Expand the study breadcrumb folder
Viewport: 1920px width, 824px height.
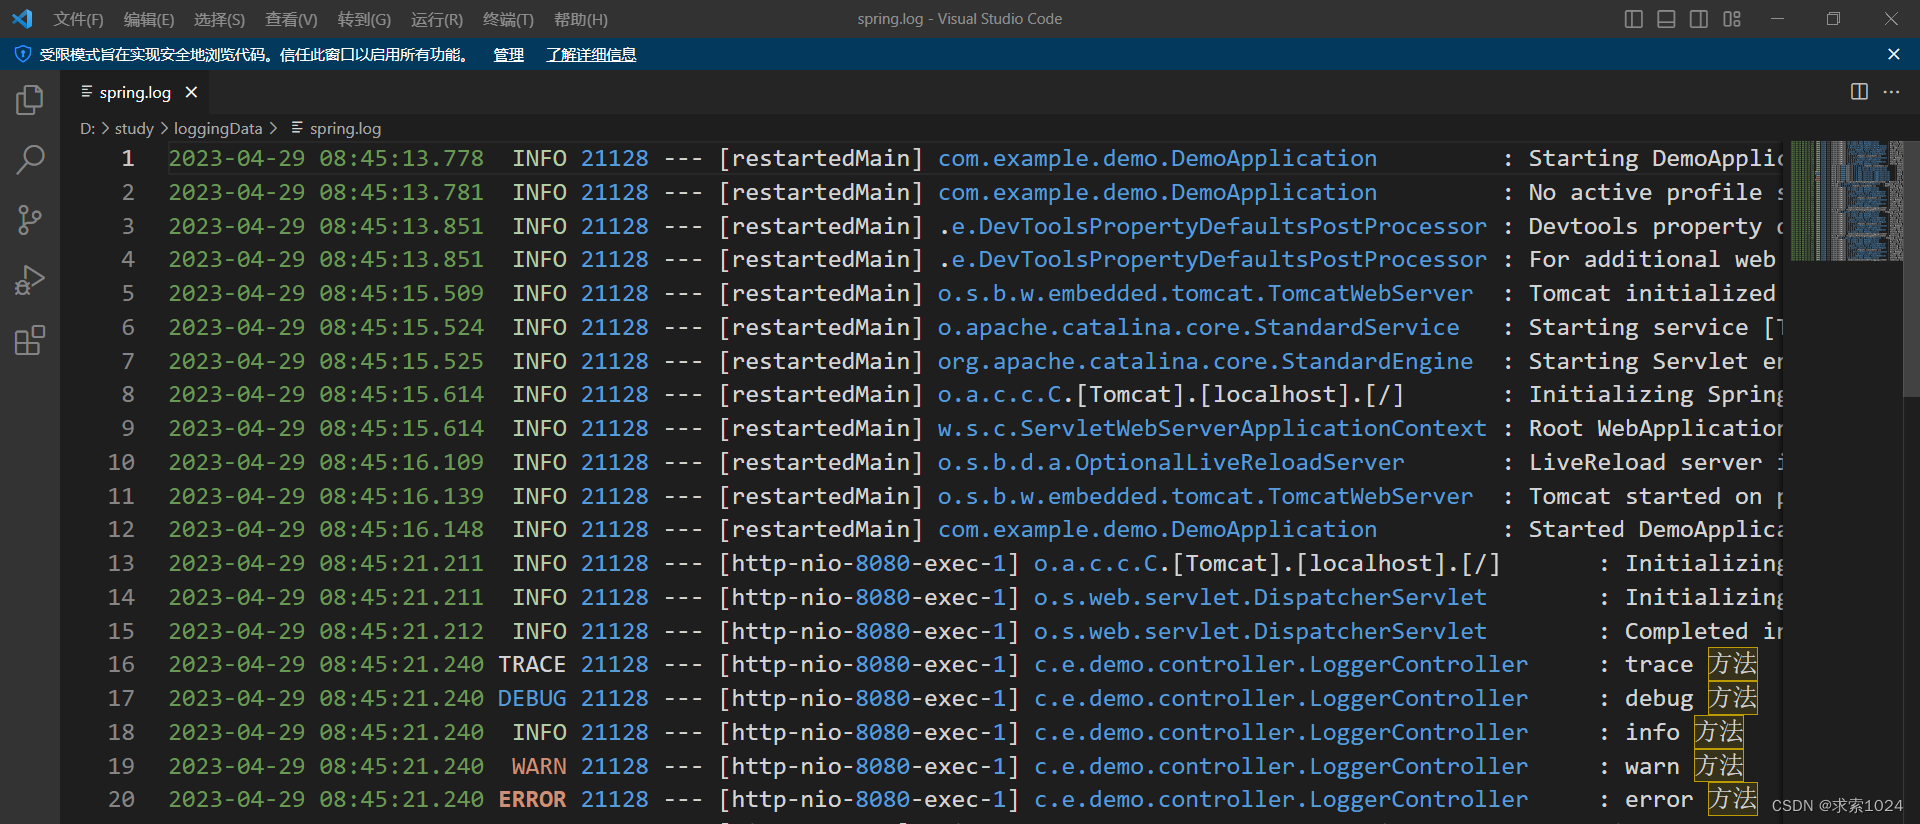pyautogui.click(x=134, y=128)
